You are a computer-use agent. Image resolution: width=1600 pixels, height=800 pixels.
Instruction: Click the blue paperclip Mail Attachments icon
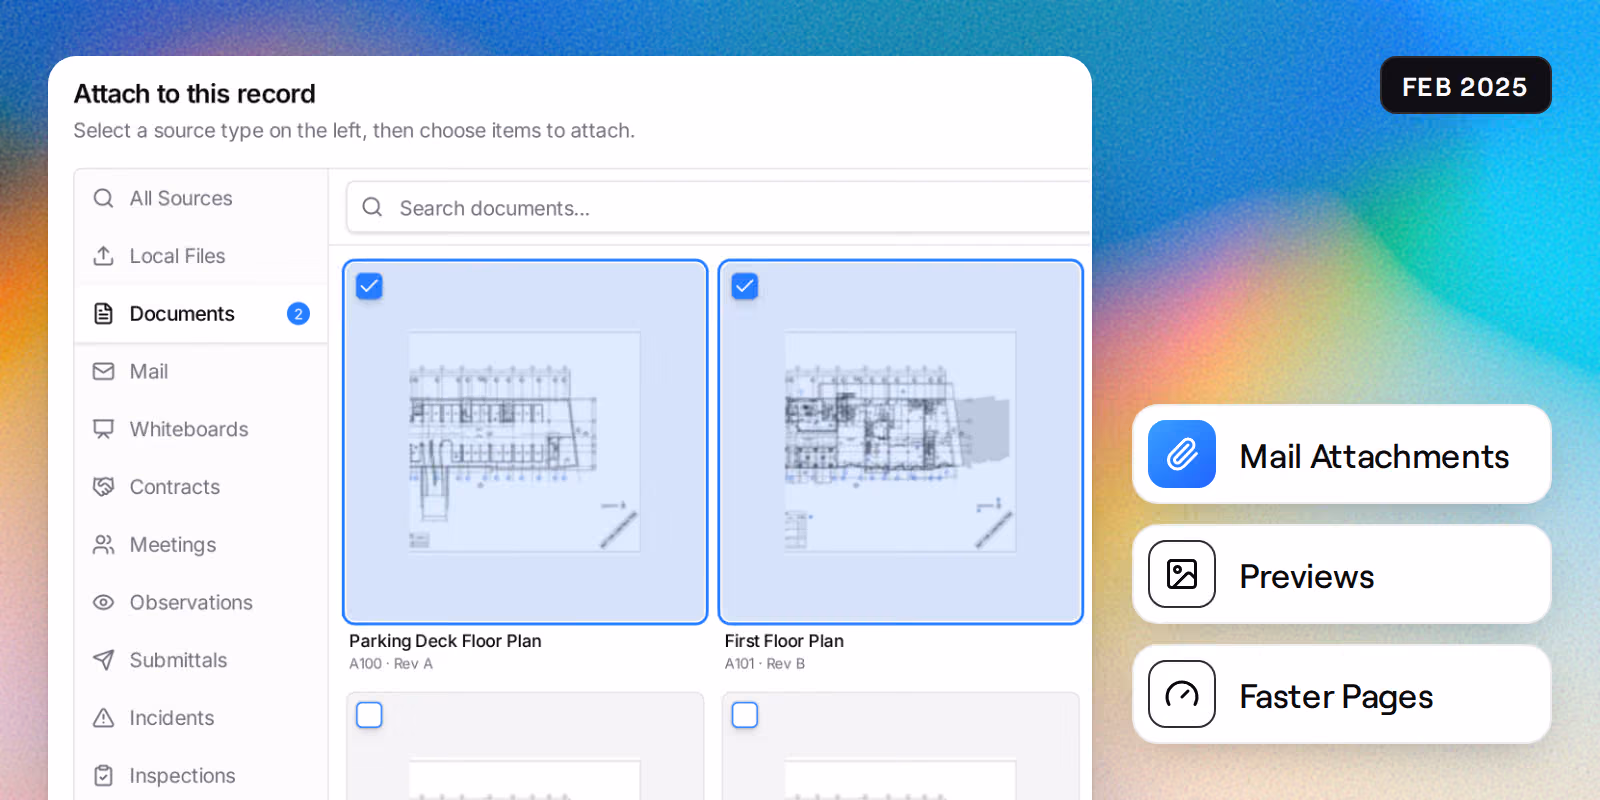(x=1182, y=454)
